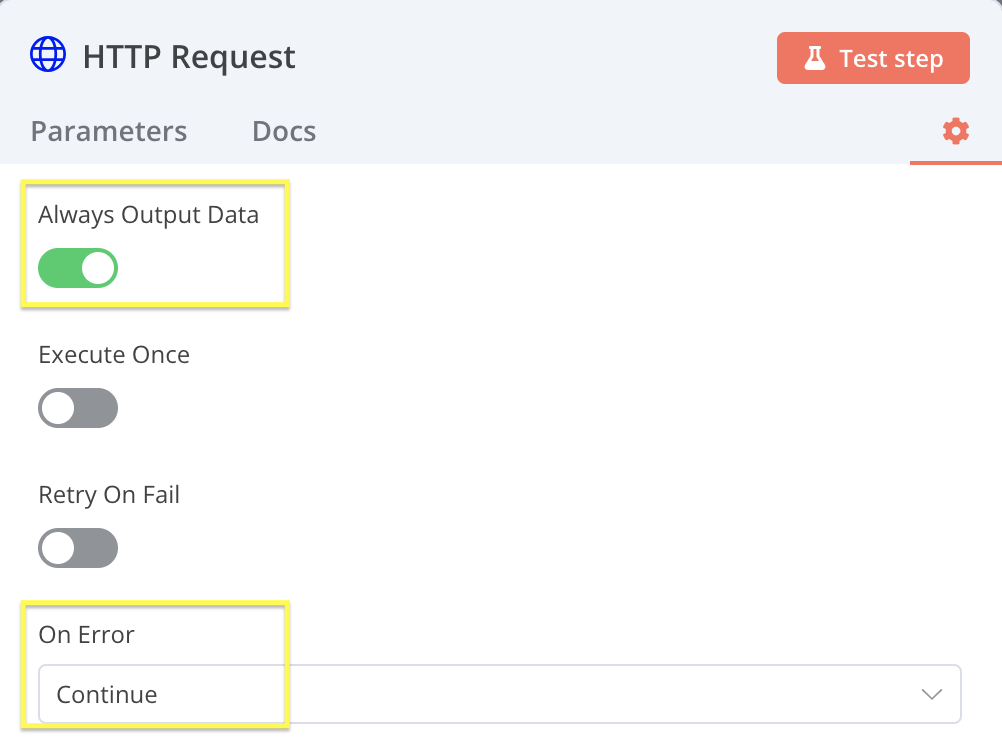Click the HTTP Request node title

click(x=189, y=57)
